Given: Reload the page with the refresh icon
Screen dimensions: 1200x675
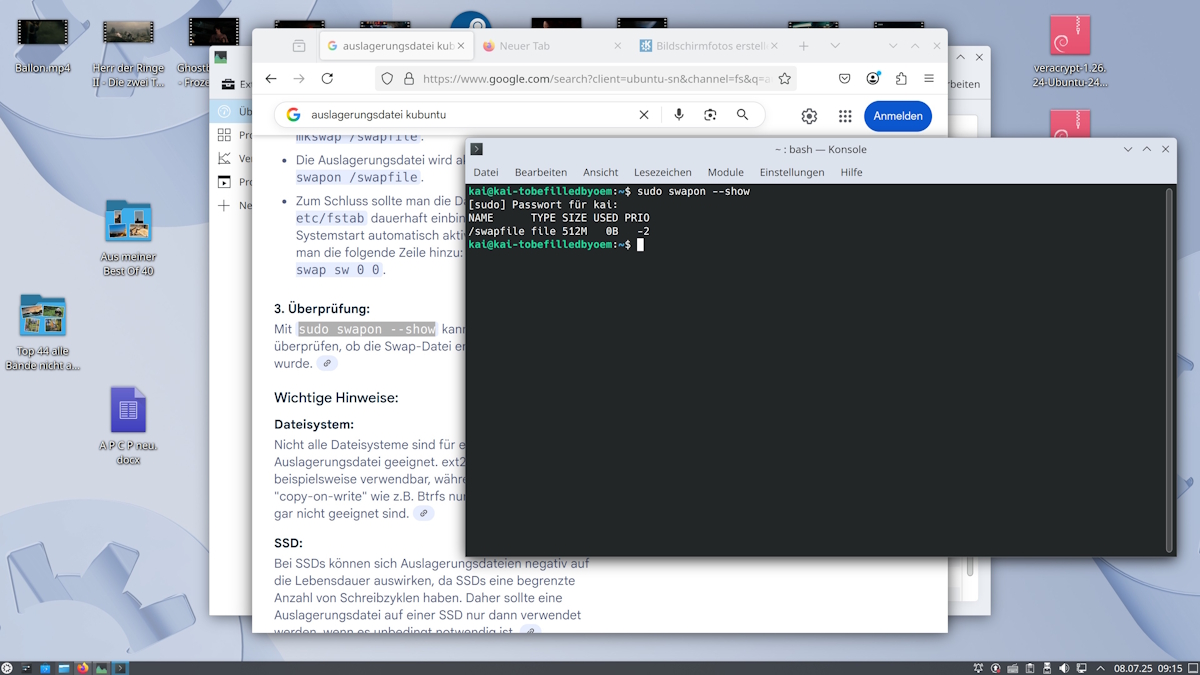Looking at the screenshot, I should [327, 78].
